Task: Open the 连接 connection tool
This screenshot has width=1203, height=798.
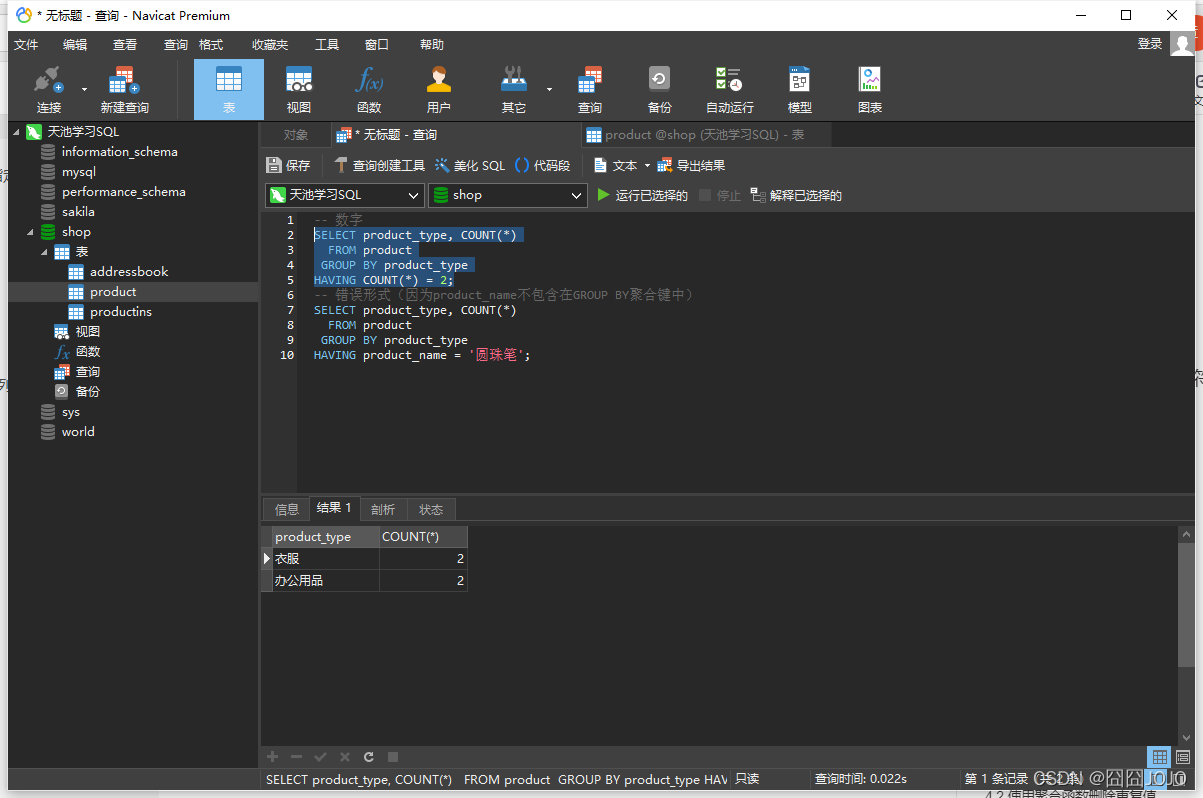Action: coord(48,90)
